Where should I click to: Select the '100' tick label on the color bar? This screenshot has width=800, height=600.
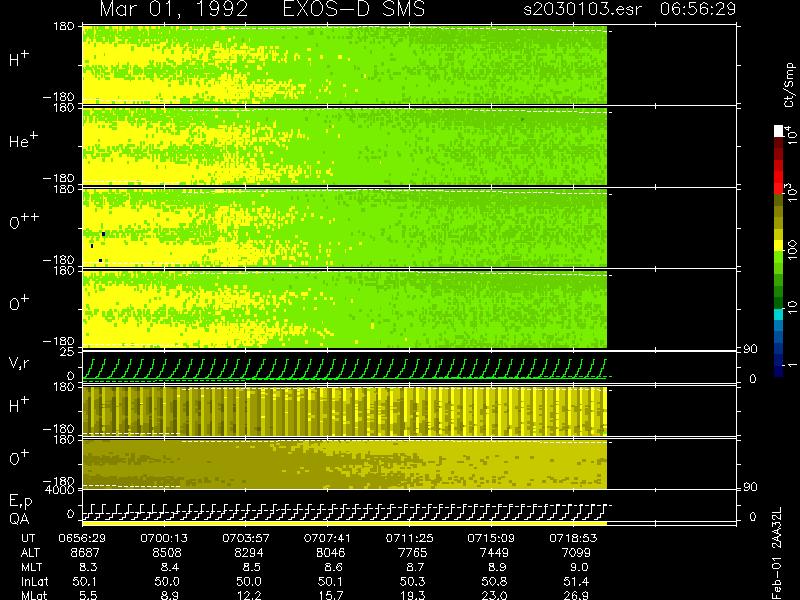(792, 250)
